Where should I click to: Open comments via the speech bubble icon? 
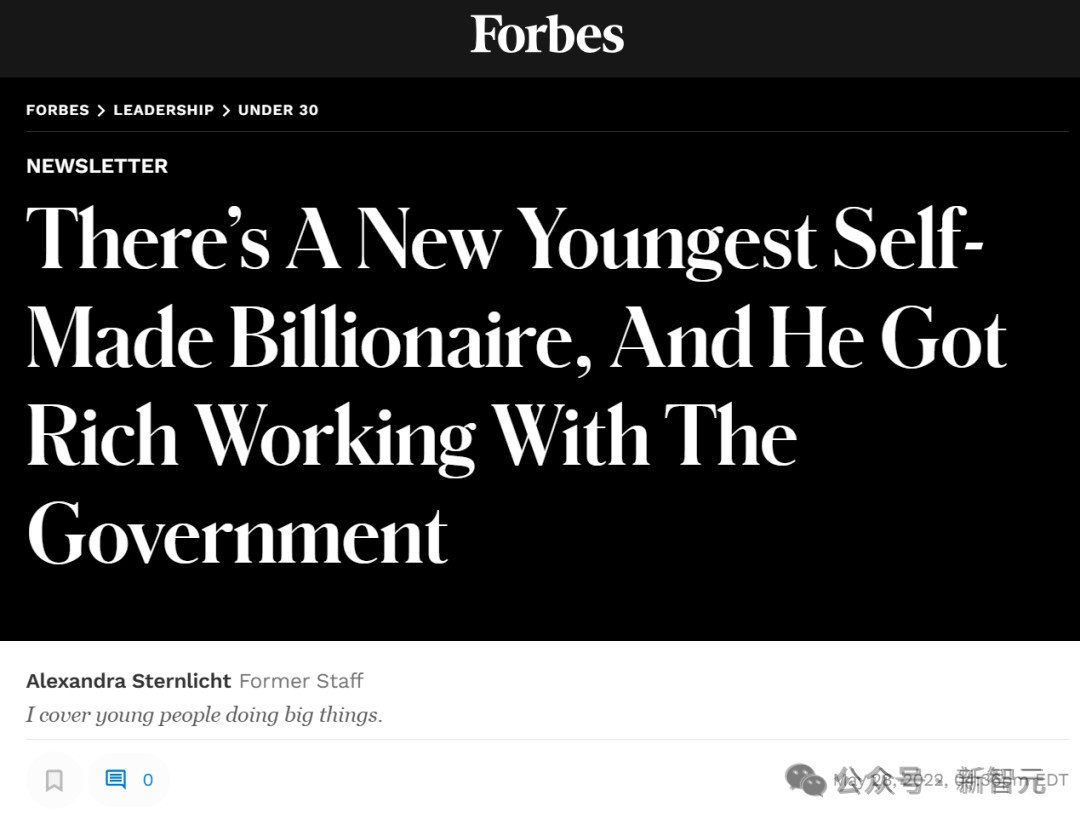click(x=115, y=780)
